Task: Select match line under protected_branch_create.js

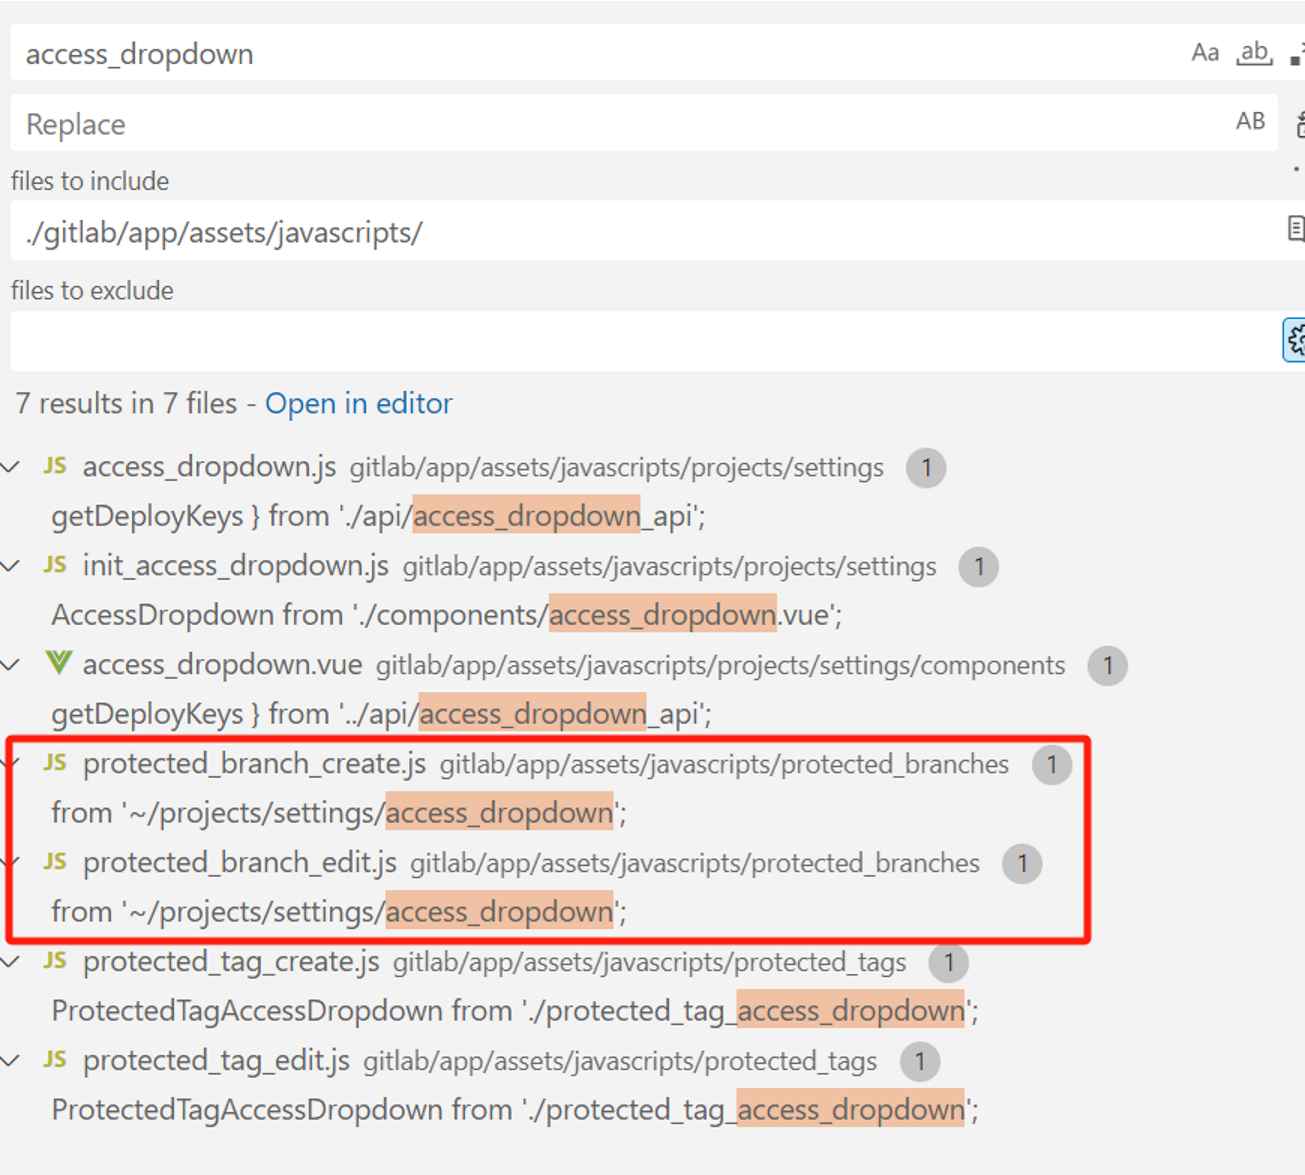Action: point(339,813)
